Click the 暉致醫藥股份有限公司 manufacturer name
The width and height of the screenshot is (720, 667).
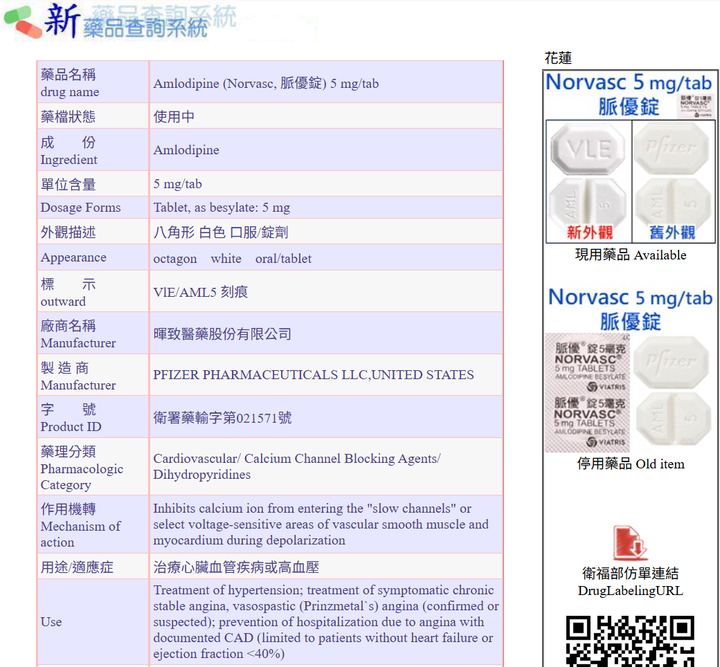(222, 334)
